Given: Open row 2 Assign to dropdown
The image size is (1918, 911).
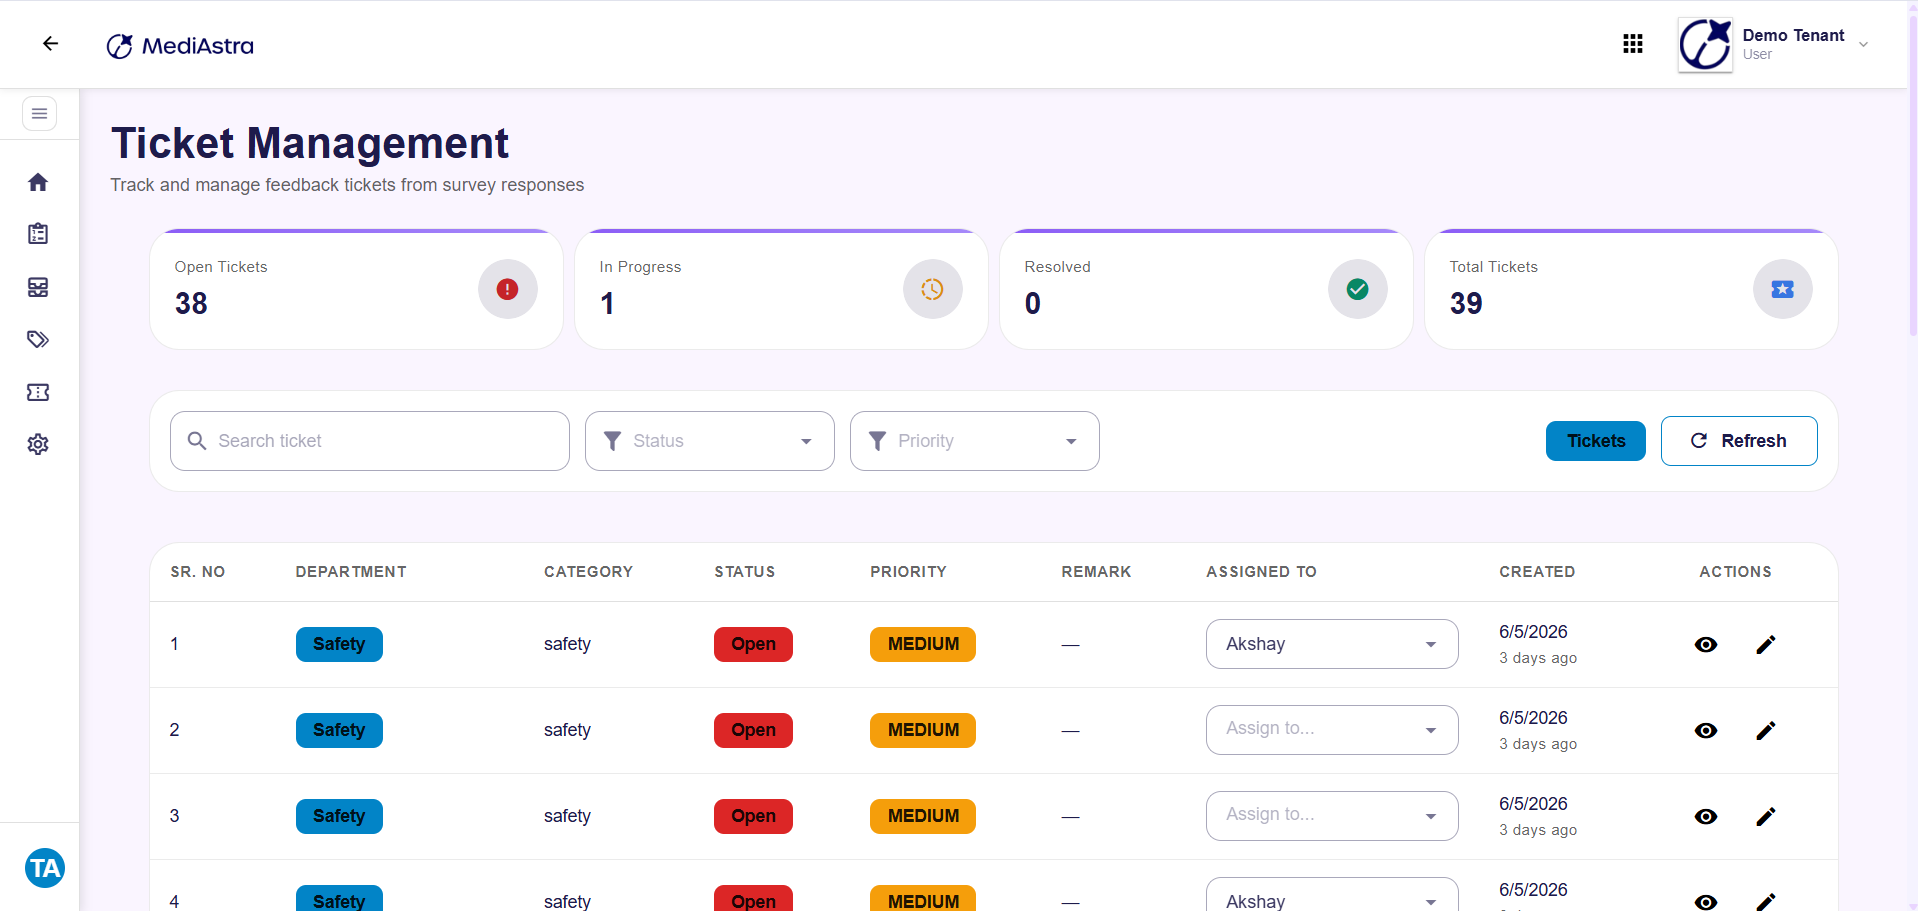Looking at the screenshot, I should coord(1332,730).
